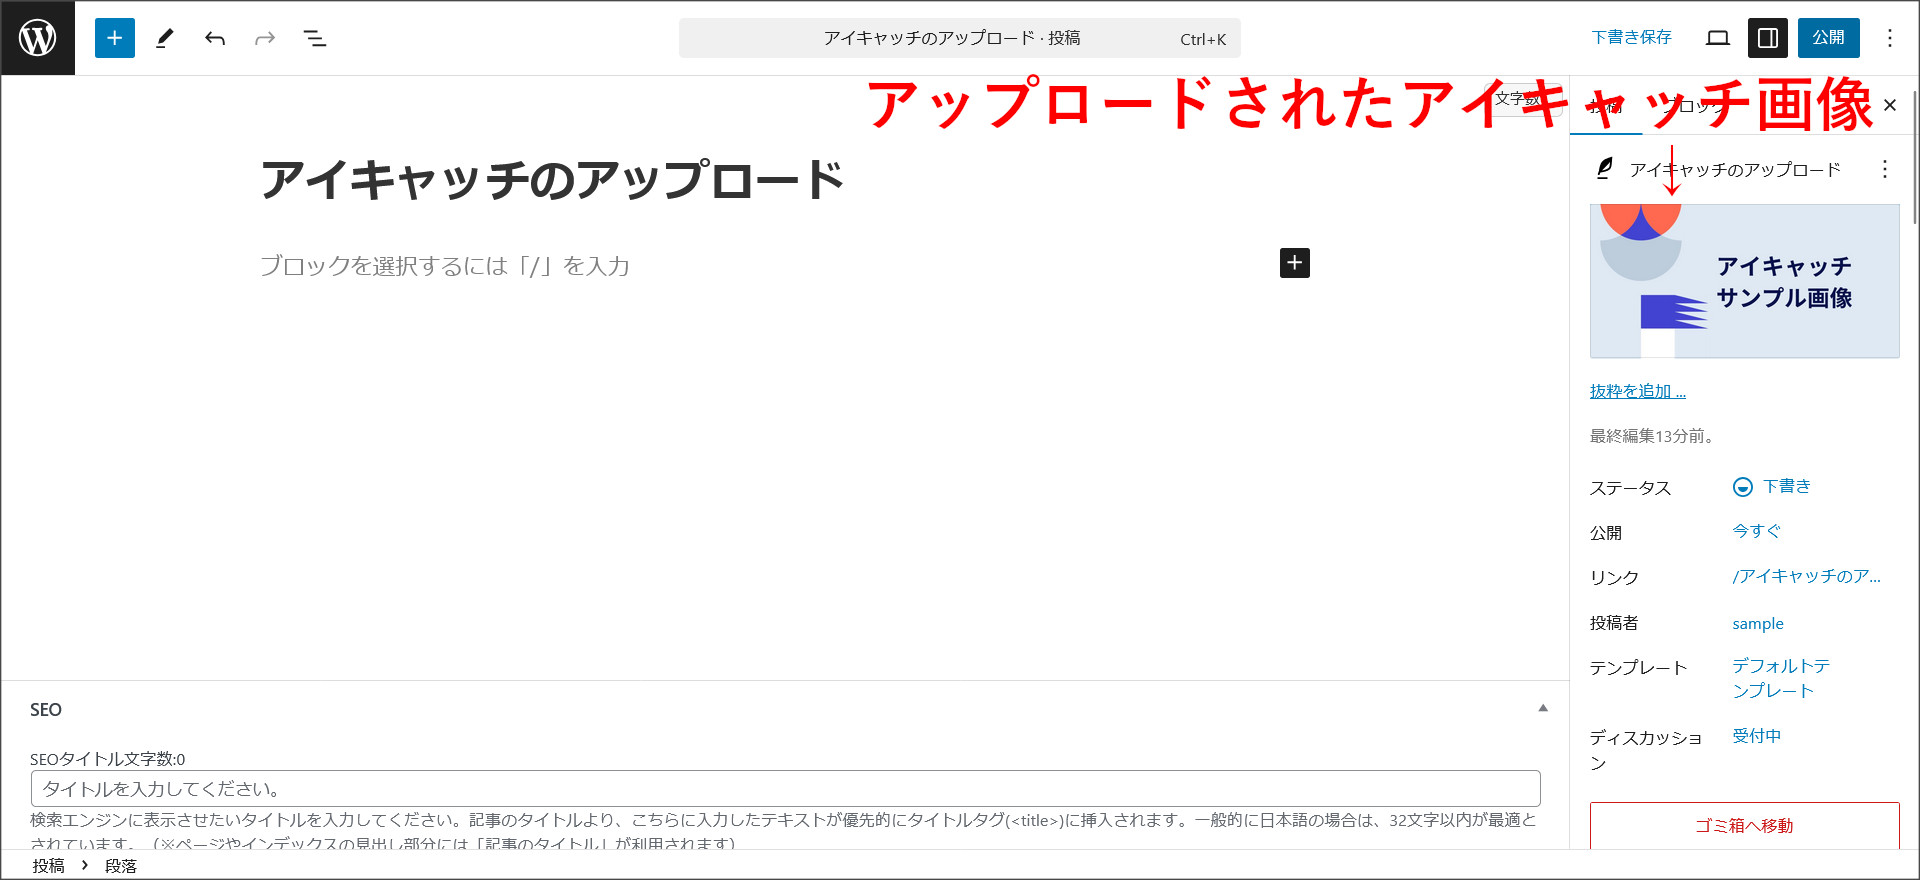Select 段落 in bottom breadcrumb
The width and height of the screenshot is (1920, 880).
click(x=121, y=866)
